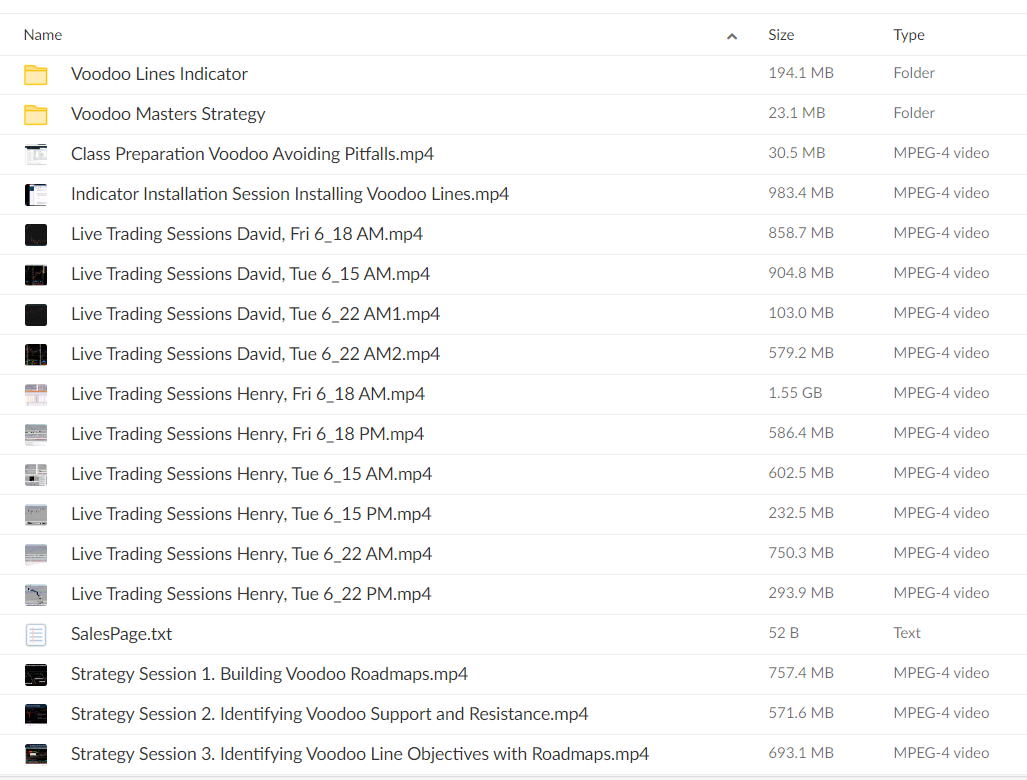
Task: Select Live Trading Sessions David, Tue 6_22 AM1.mp4
Action: pyautogui.click(x=255, y=314)
